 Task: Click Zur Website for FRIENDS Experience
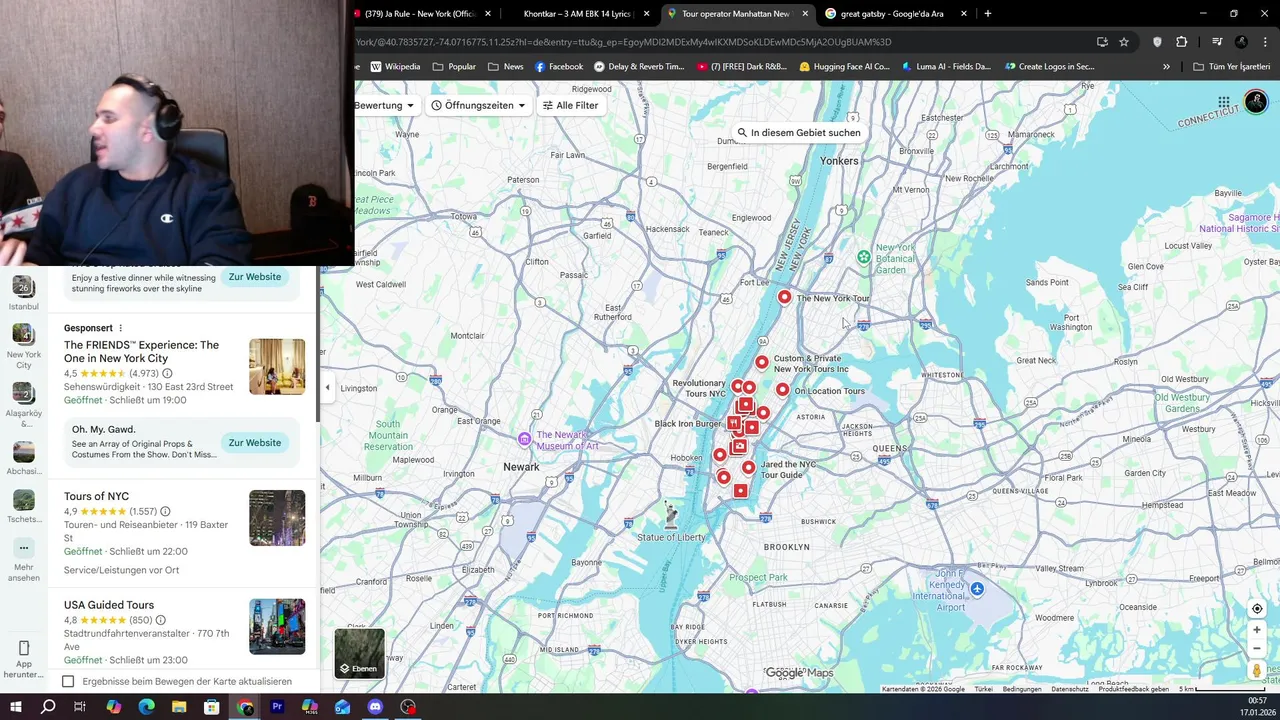point(255,443)
